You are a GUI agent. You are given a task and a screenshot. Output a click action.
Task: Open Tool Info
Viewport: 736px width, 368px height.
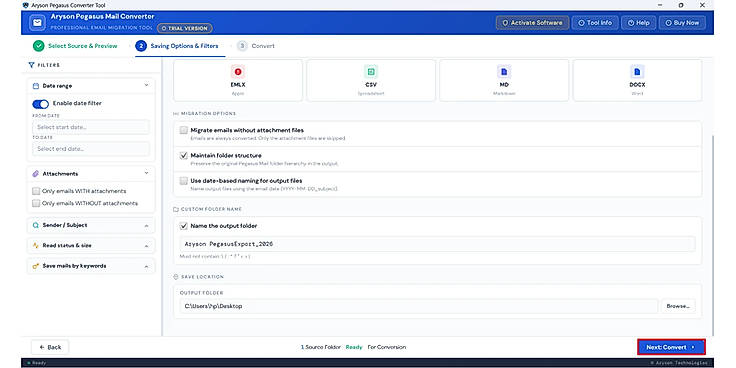tap(595, 23)
